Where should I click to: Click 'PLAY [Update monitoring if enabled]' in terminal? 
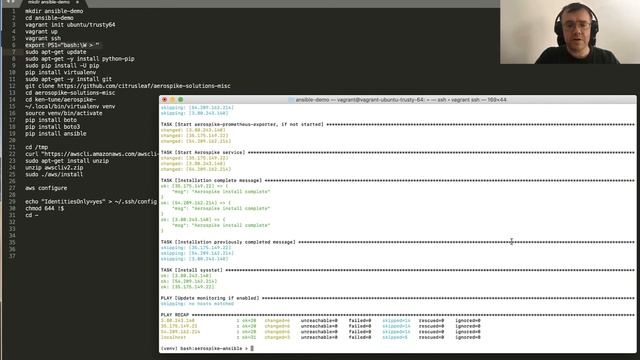[x=210, y=298]
